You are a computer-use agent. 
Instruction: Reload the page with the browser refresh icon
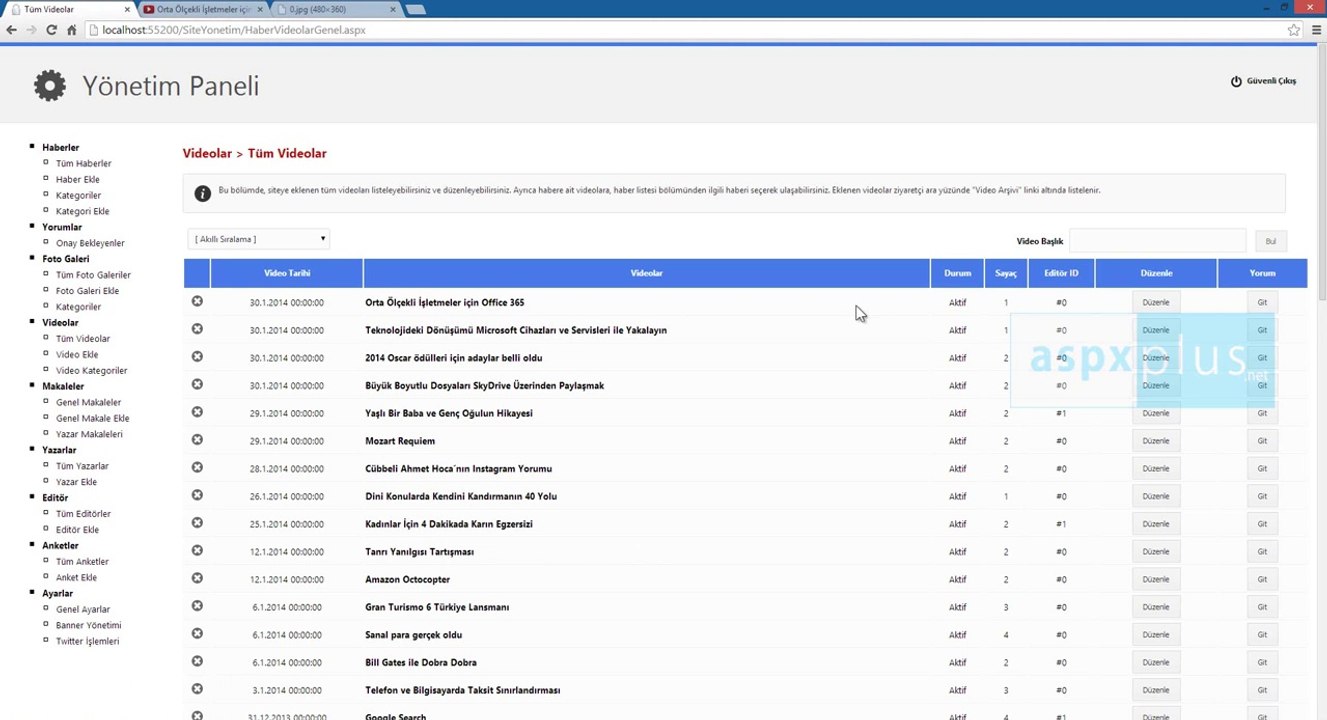[x=51, y=30]
